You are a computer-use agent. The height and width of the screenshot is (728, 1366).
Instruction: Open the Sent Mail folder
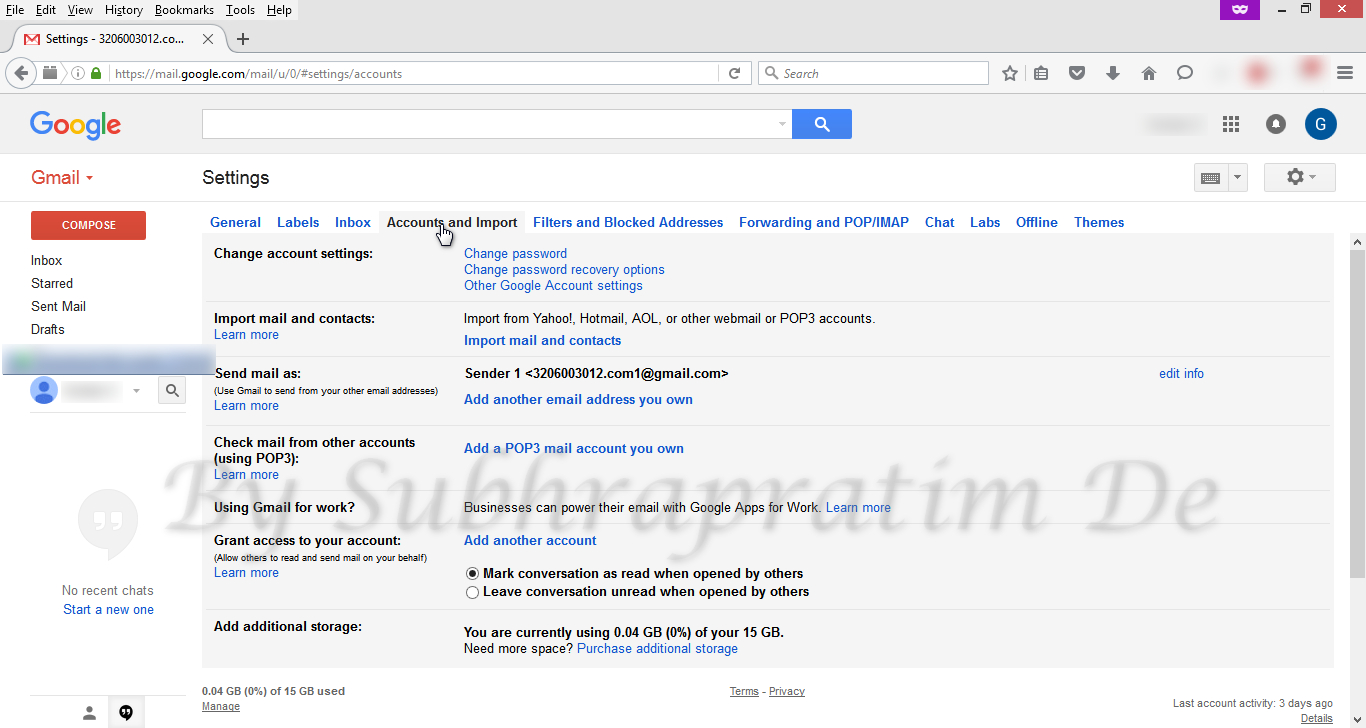pos(58,307)
